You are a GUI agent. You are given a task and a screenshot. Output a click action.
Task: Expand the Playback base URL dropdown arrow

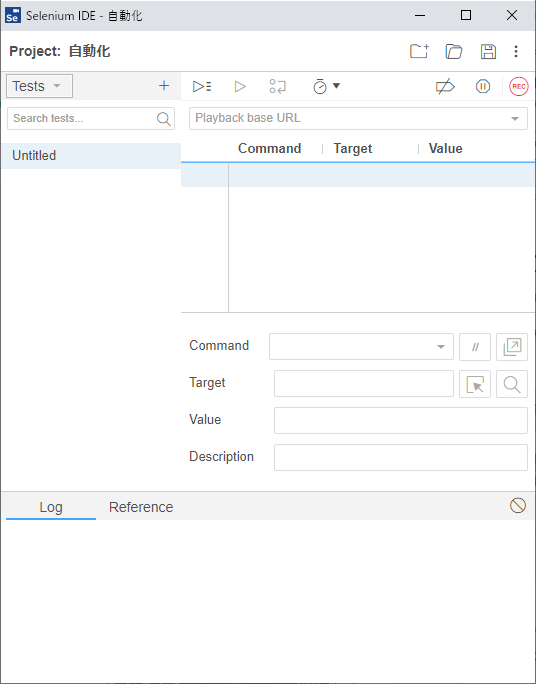[x=515, y=119]
